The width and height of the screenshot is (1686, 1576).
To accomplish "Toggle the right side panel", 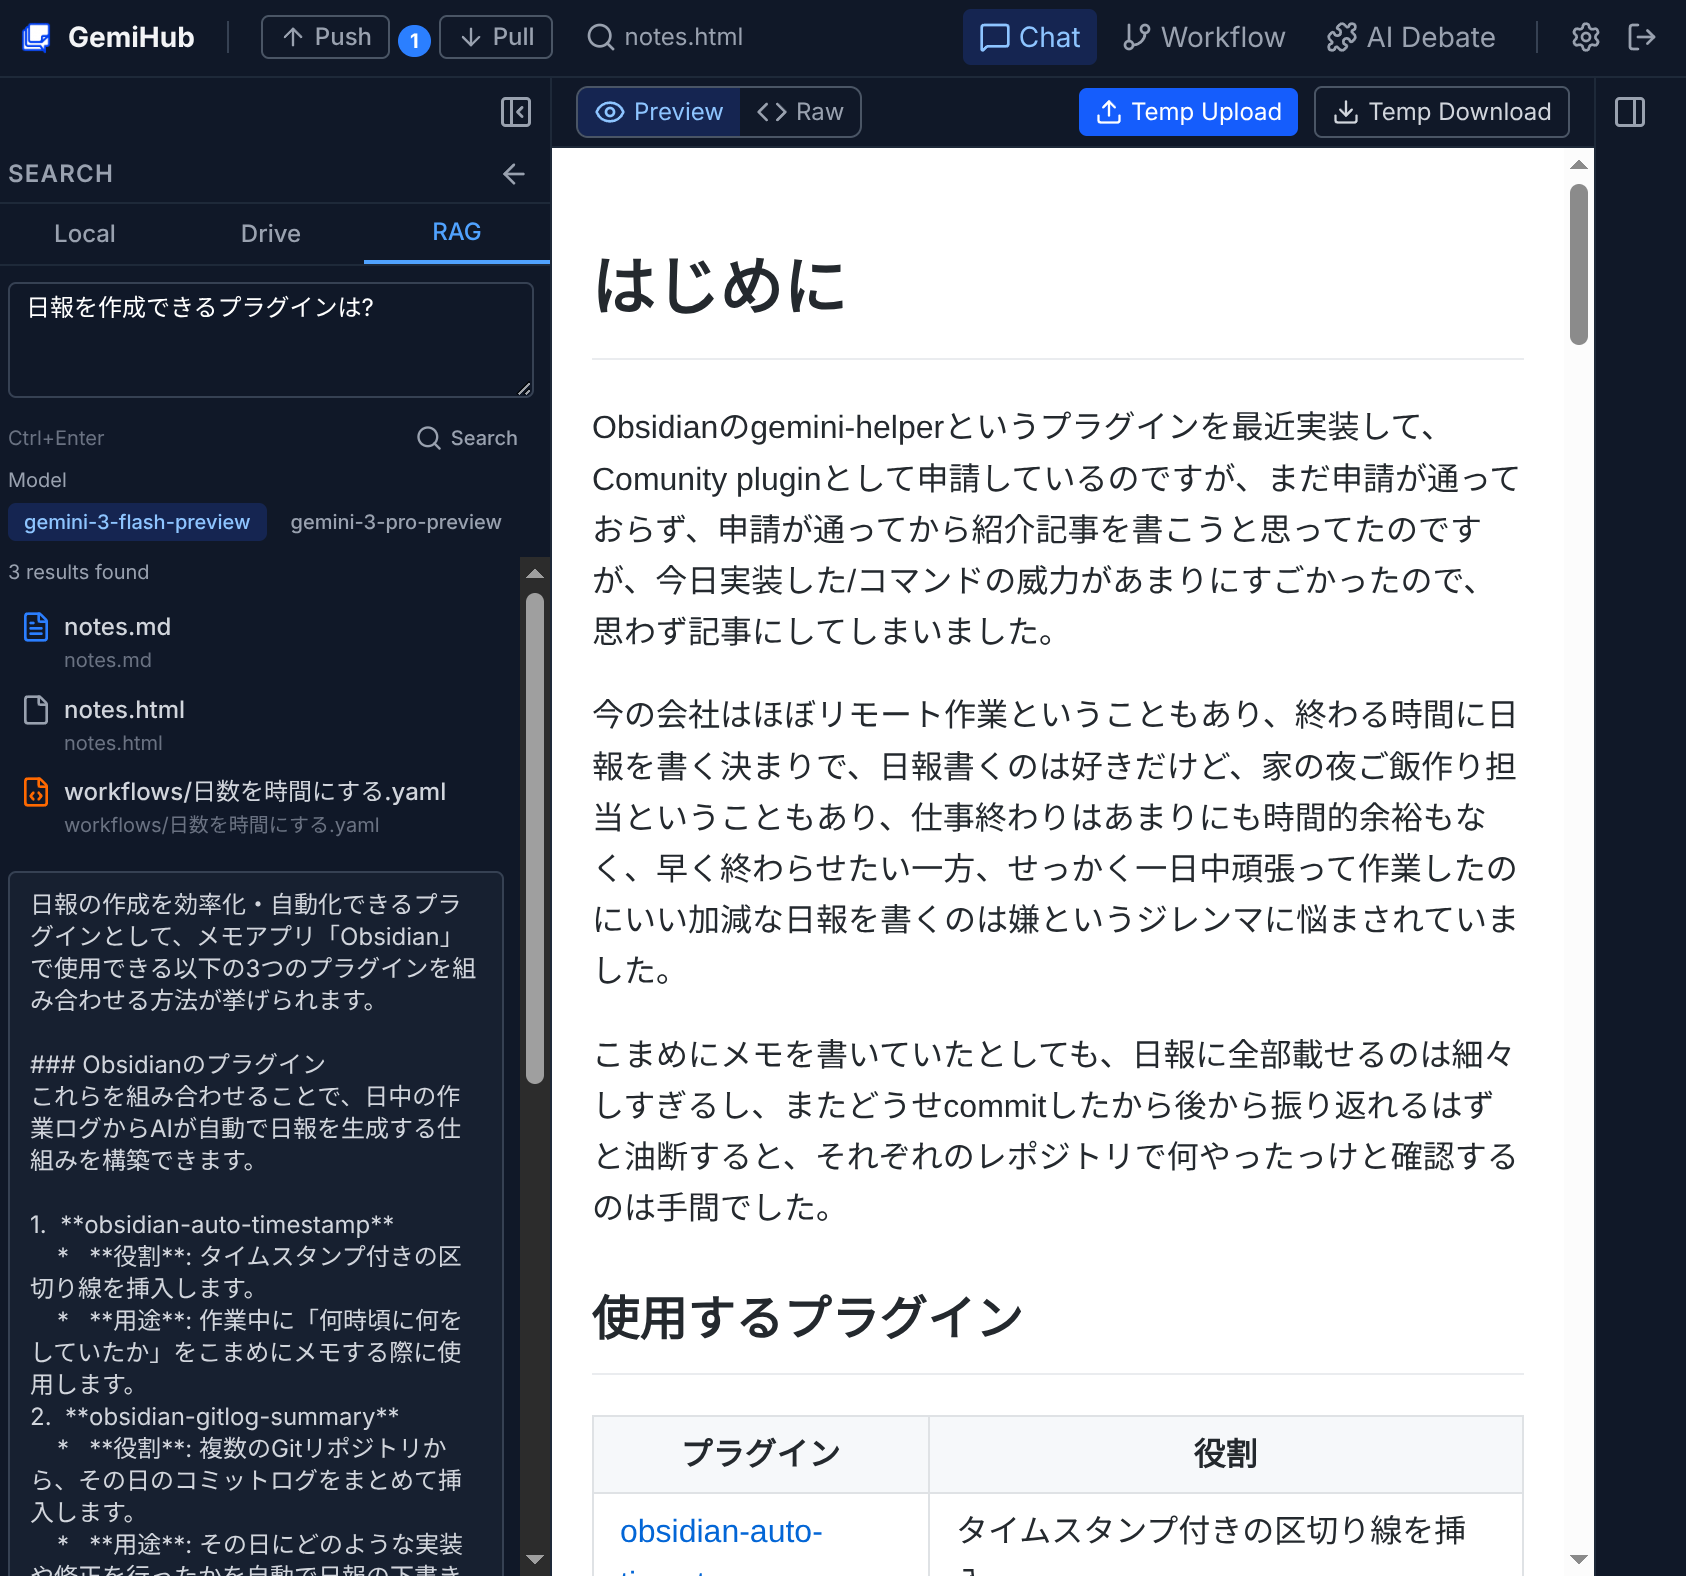I will click(x=1630, y=112).
